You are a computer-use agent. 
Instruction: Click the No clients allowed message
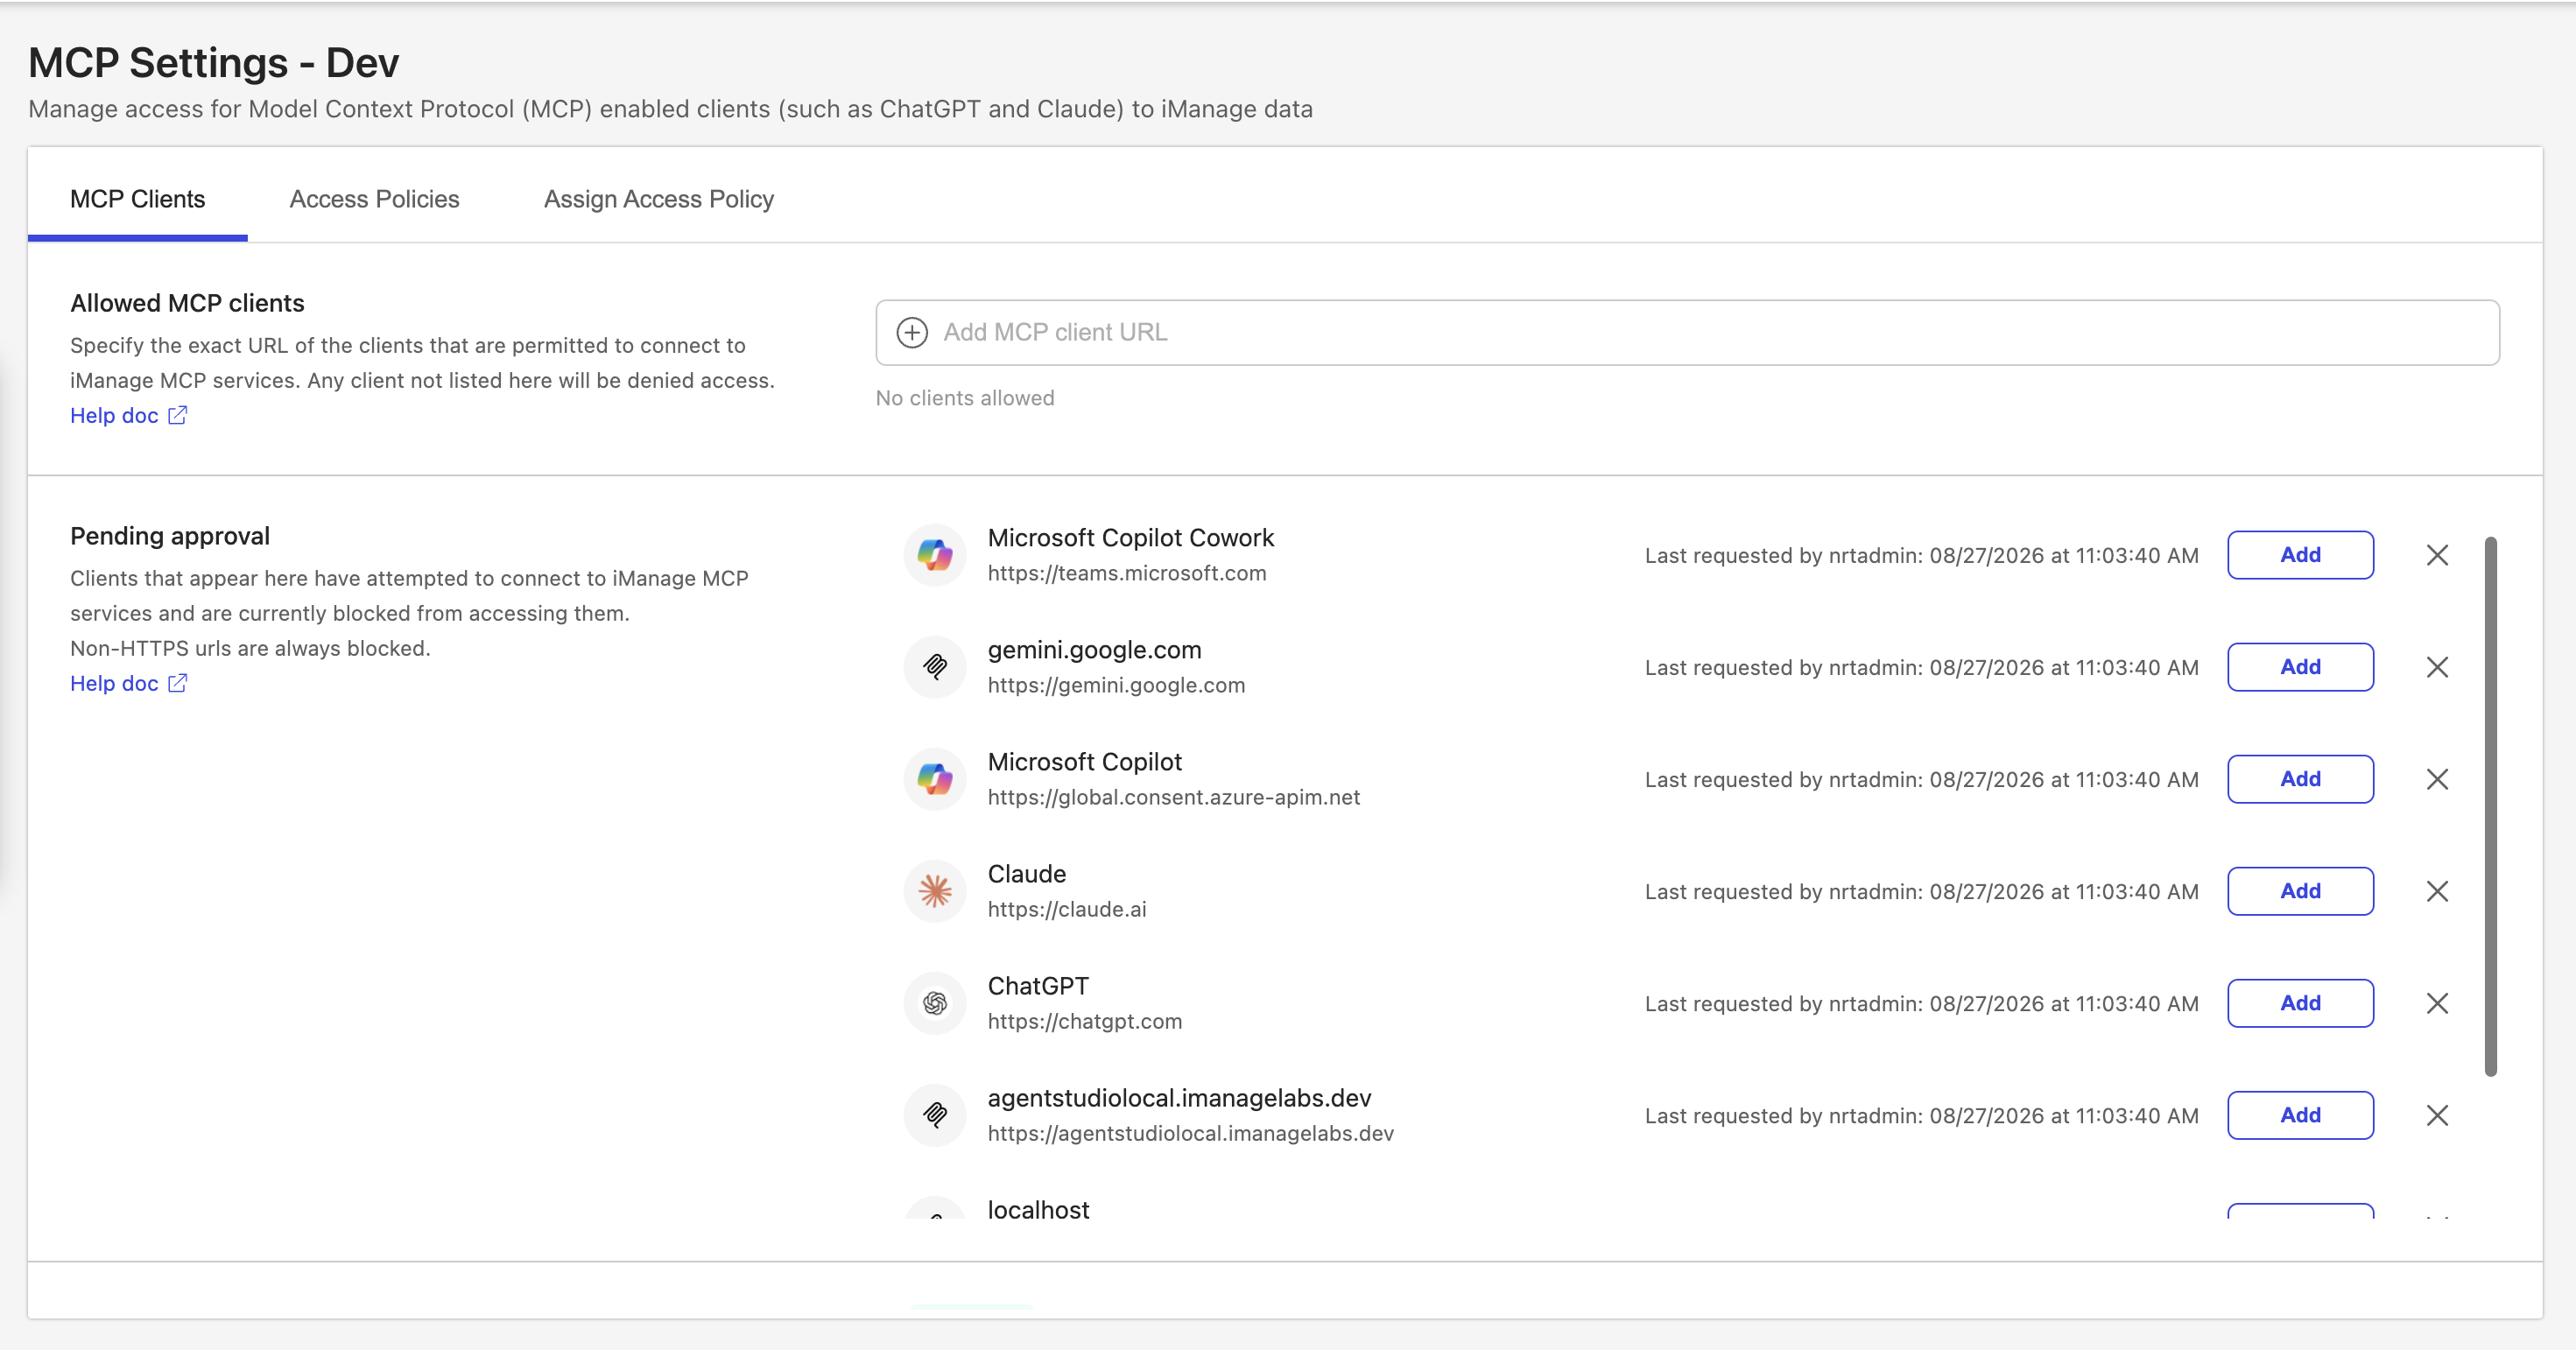click(965, 398)
